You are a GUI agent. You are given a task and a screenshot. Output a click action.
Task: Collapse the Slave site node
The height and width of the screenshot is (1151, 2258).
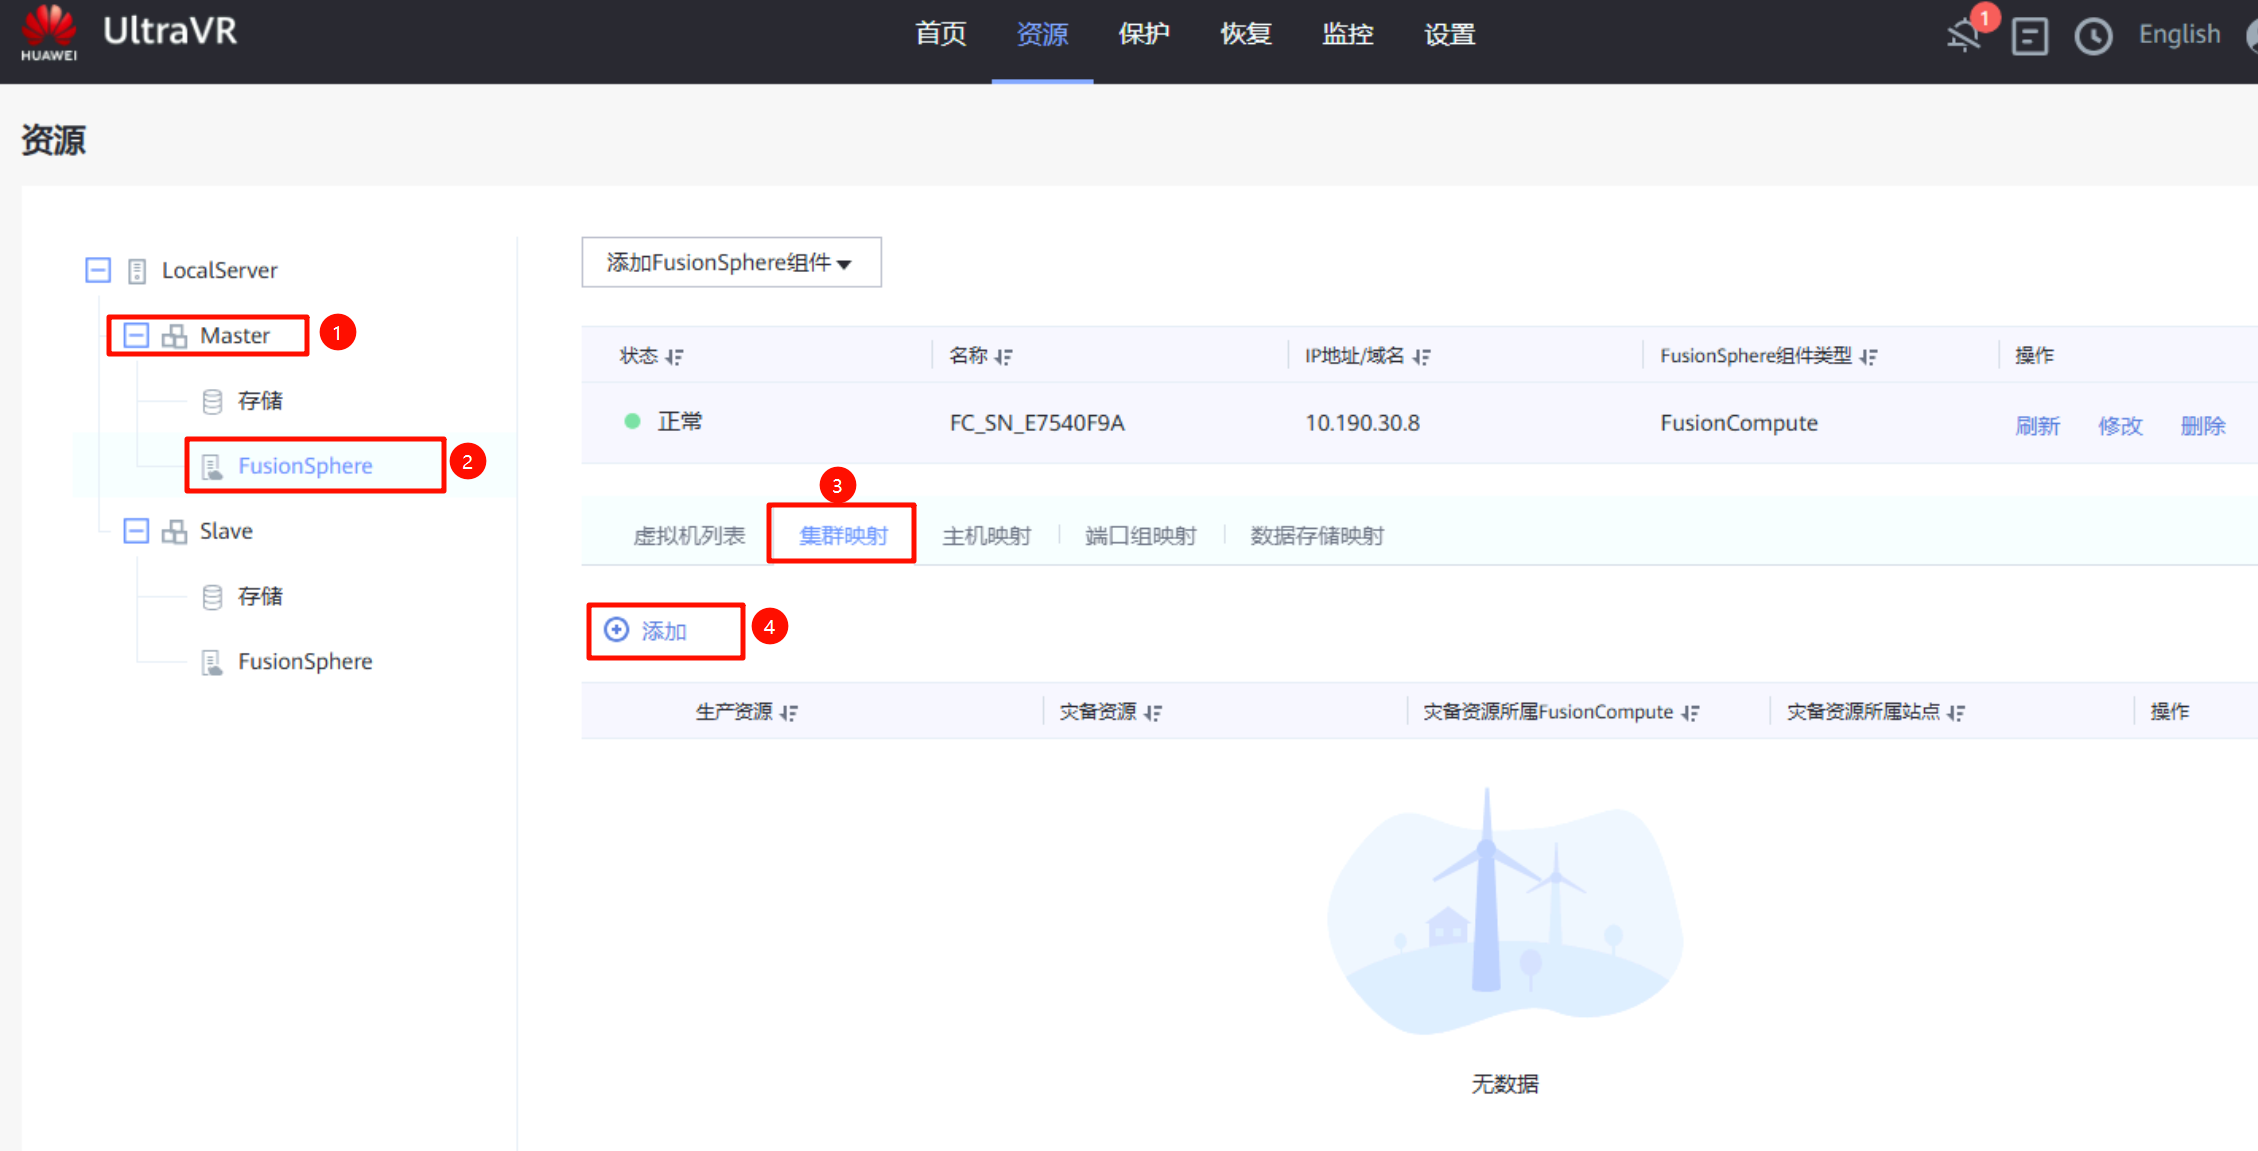pyautogui.click(x=136, y=531)
